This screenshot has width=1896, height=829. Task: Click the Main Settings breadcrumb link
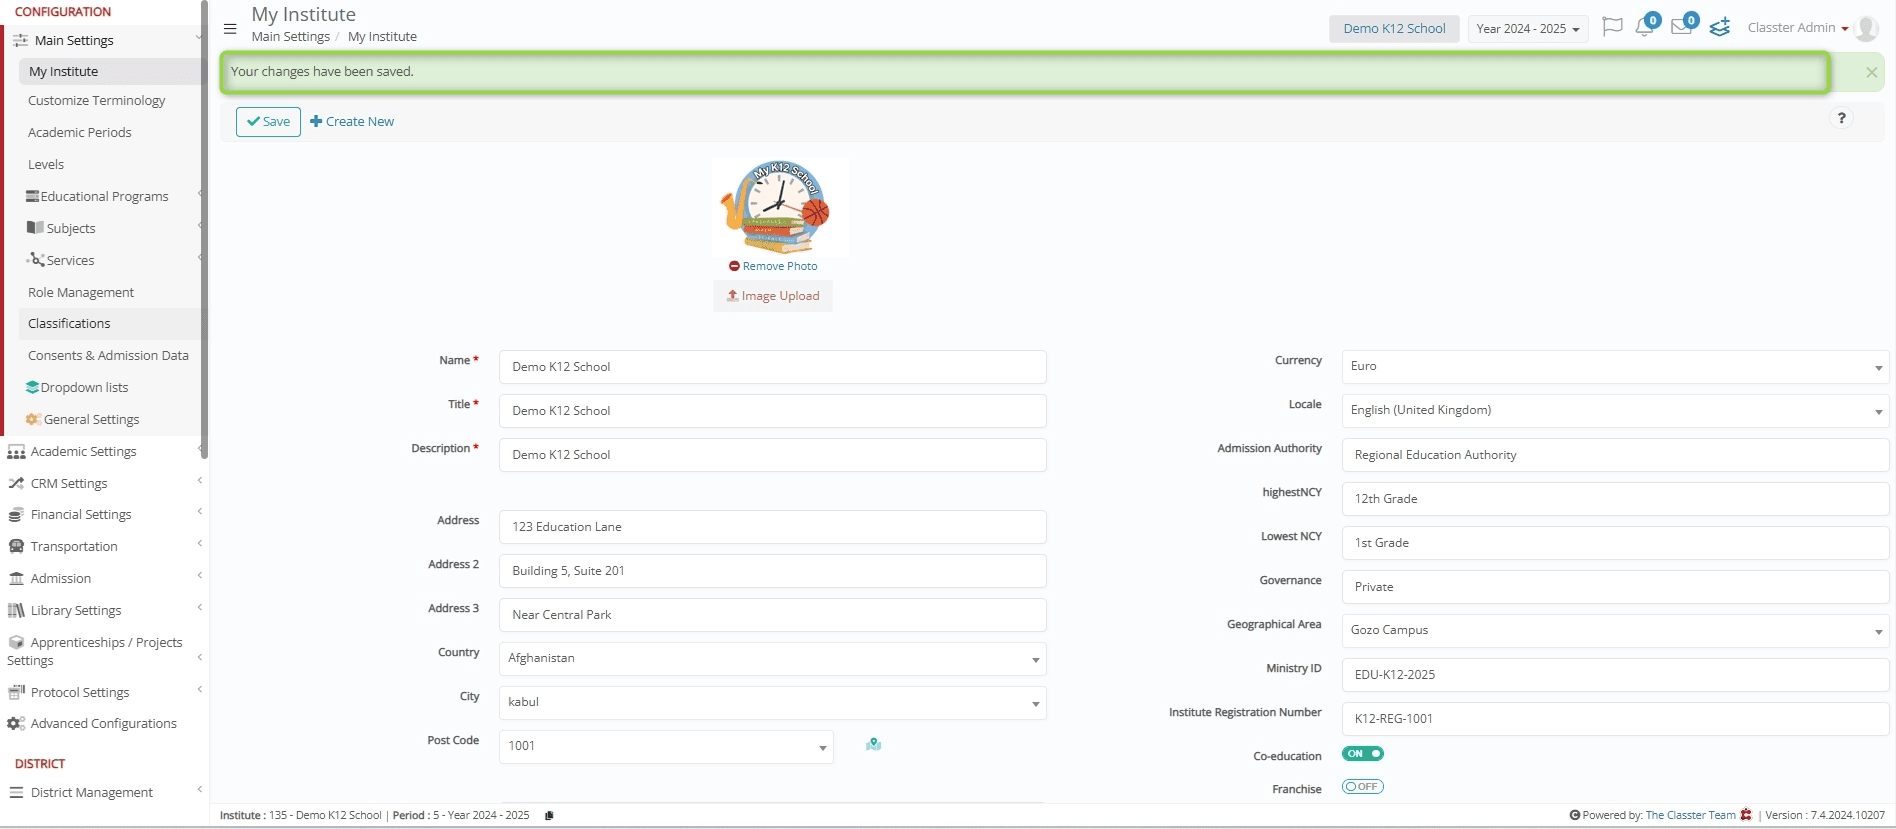(x=290, y=37)
